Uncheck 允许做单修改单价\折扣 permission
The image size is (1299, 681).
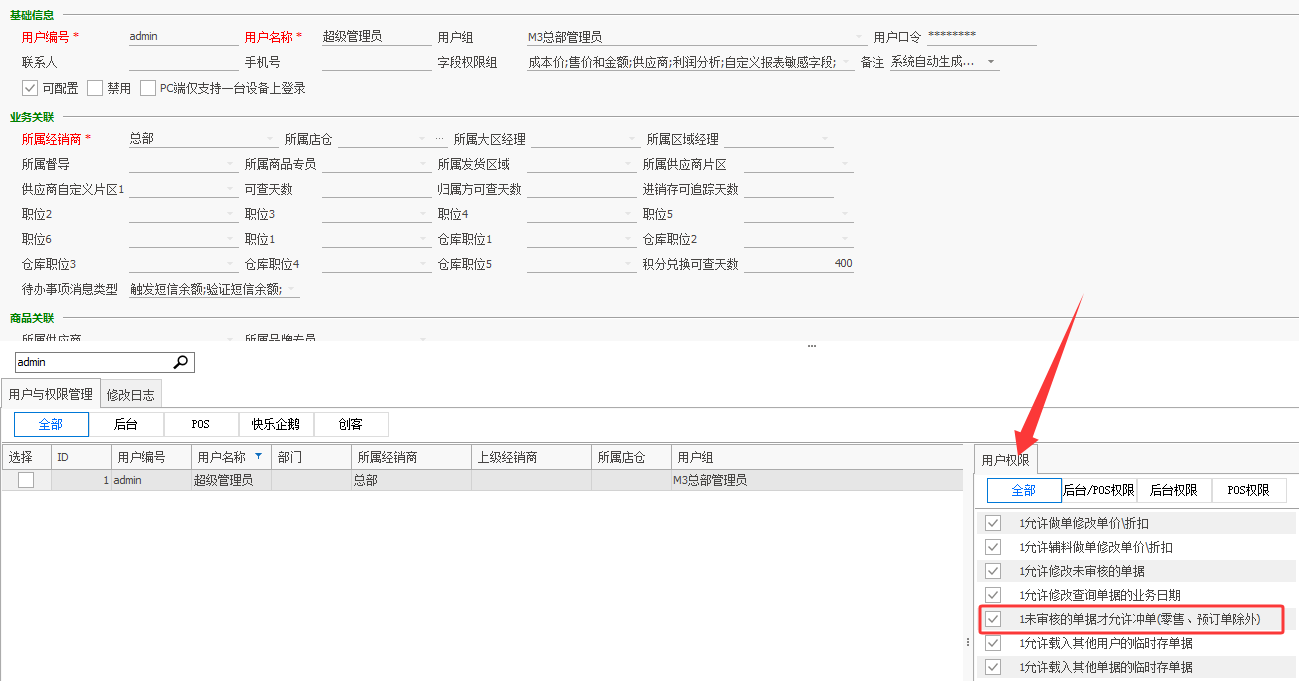(993, 523)
